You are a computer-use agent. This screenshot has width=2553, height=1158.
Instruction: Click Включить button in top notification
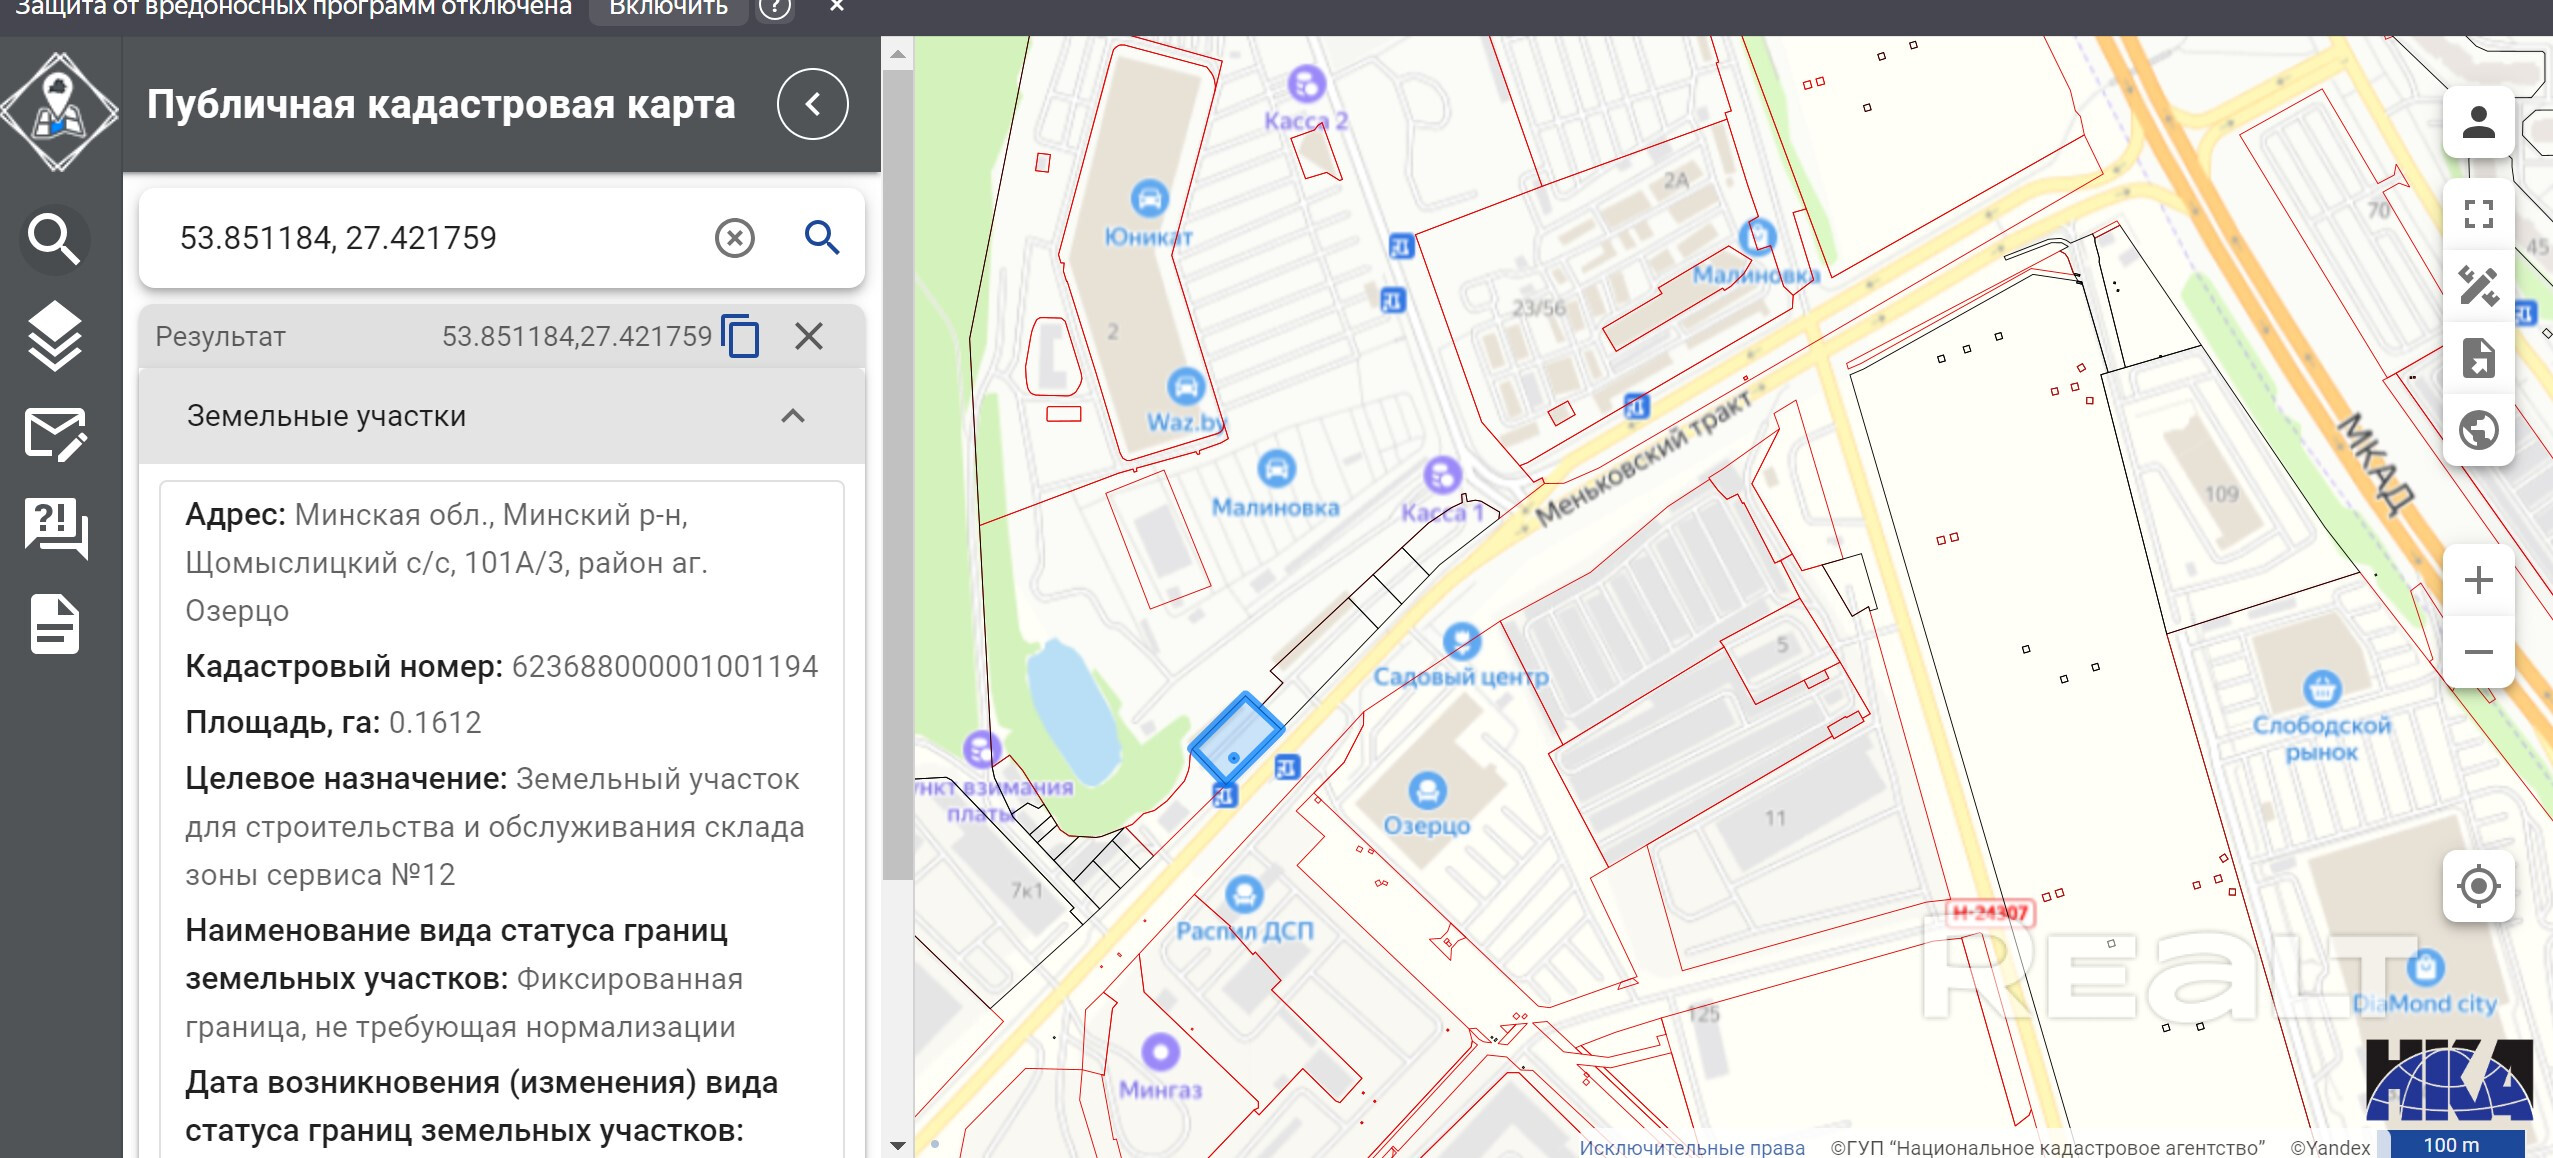click(668, 8)
